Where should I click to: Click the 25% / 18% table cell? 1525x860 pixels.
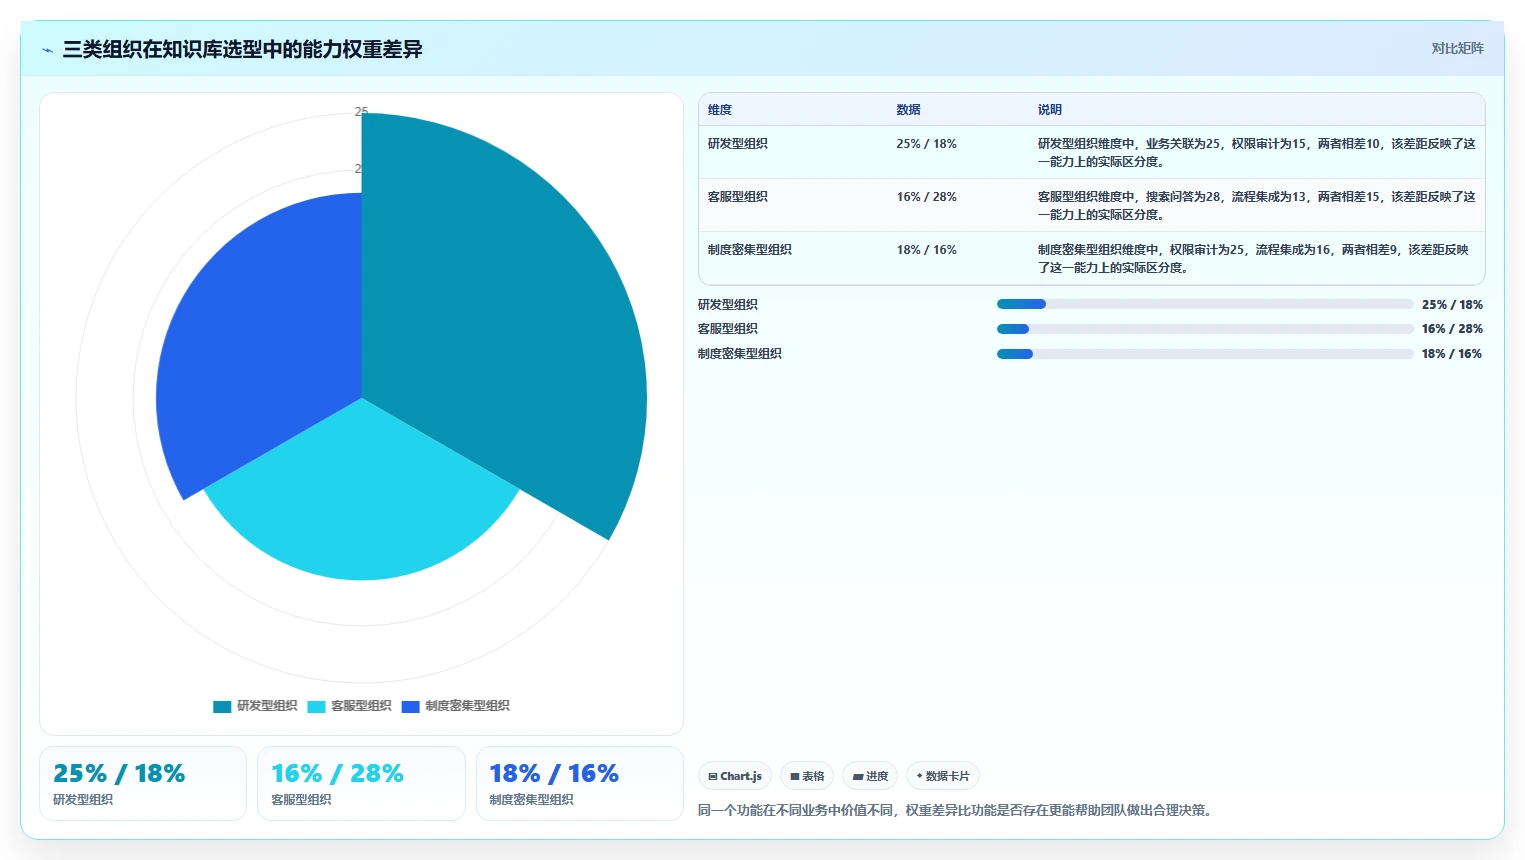click(x=927, y=144)
